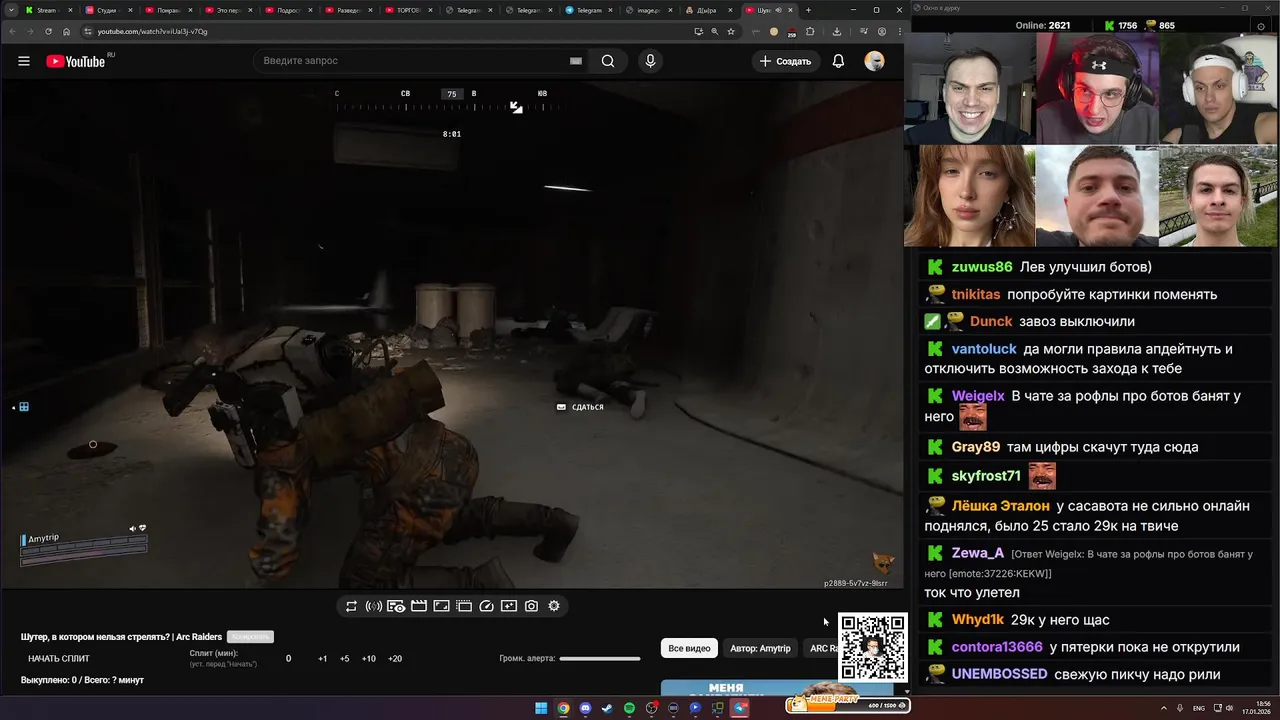Click the QR code overlay image

point(873,647)
